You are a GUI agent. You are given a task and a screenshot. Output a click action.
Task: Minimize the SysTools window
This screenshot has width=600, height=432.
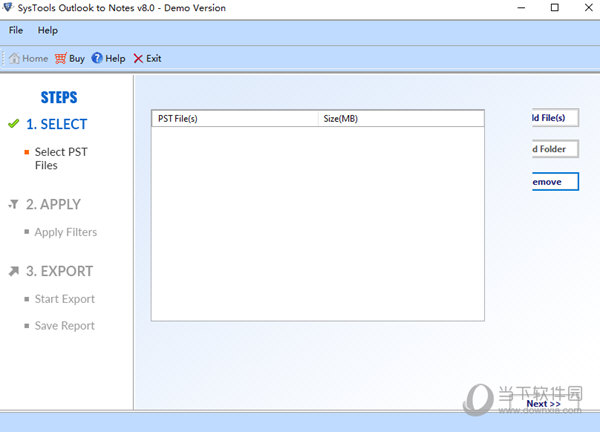pyautogui.click(x=521, y=8)
